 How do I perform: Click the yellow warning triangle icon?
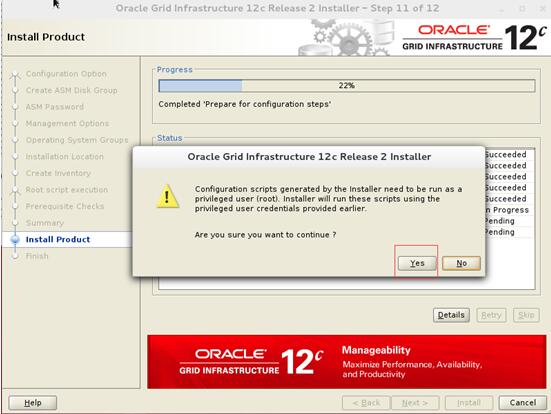(x=168, y=196)
